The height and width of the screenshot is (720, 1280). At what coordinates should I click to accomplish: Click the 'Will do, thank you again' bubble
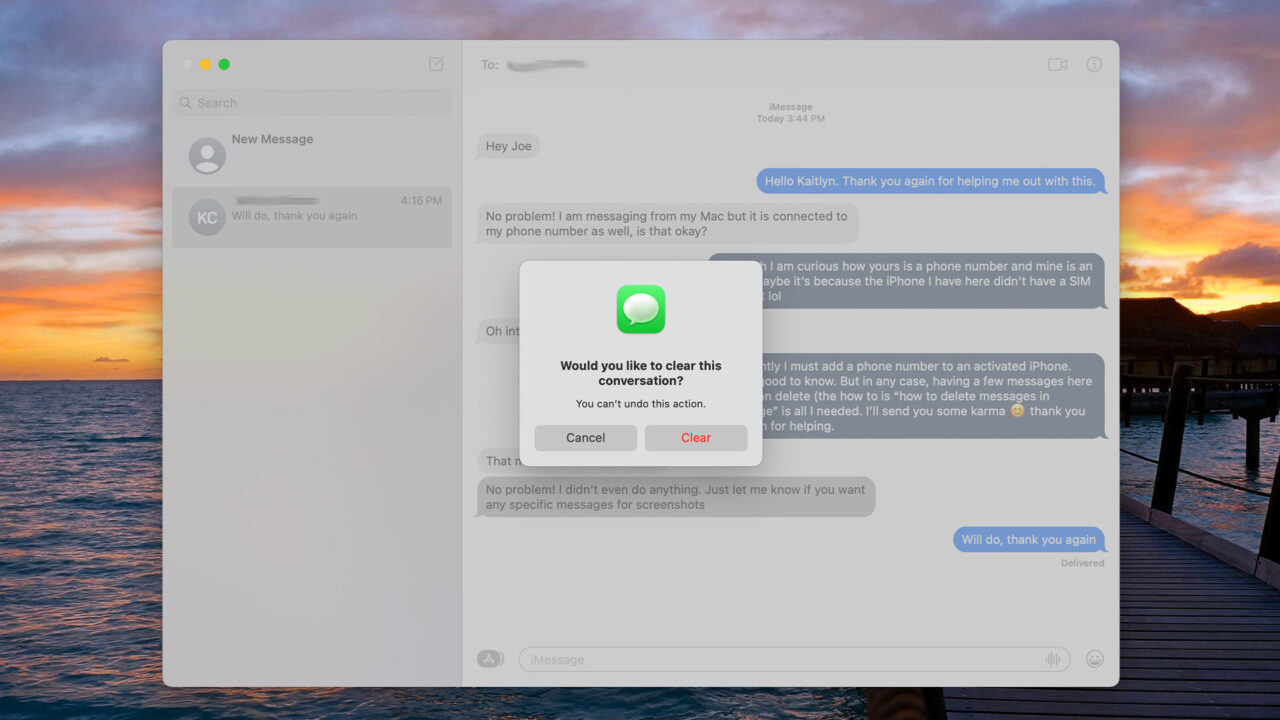pyautogui.click(x=1029, y=539)
